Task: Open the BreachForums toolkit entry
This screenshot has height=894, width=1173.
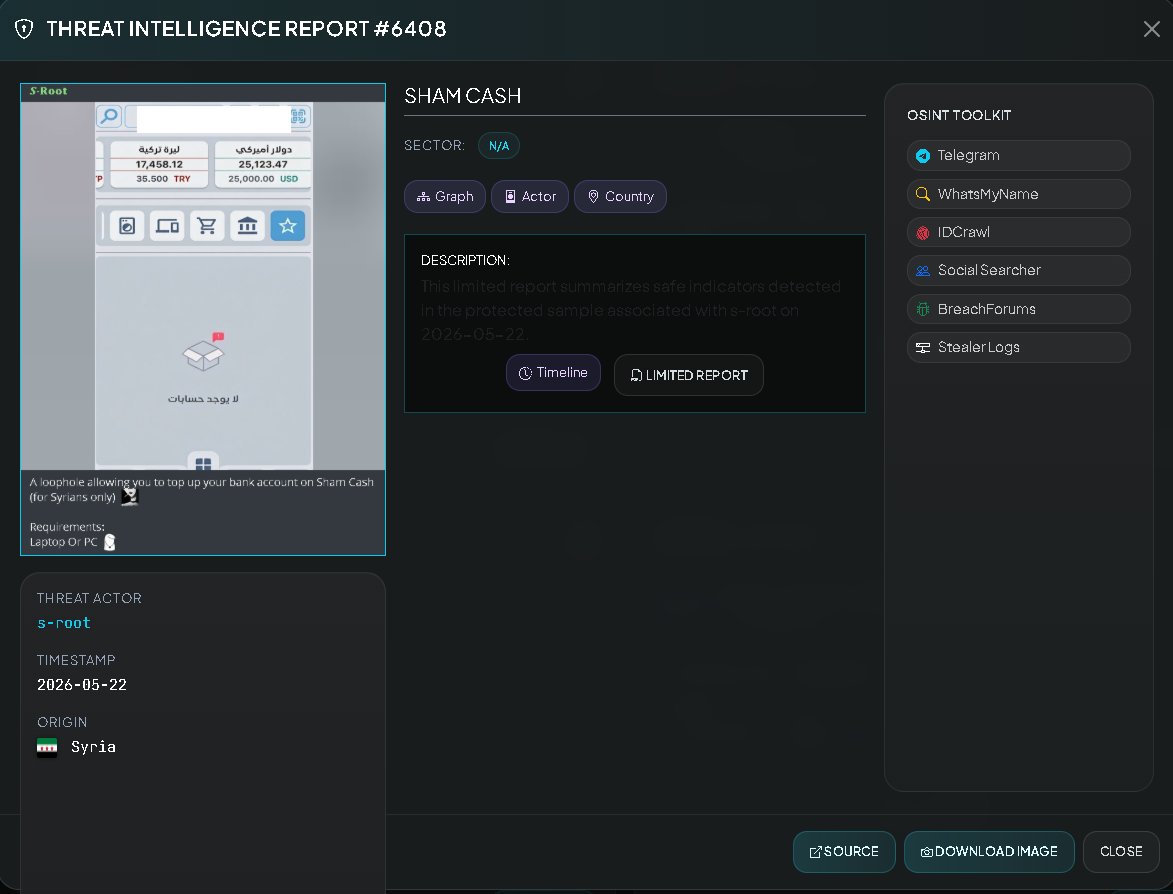Action: click(1018, 309)
